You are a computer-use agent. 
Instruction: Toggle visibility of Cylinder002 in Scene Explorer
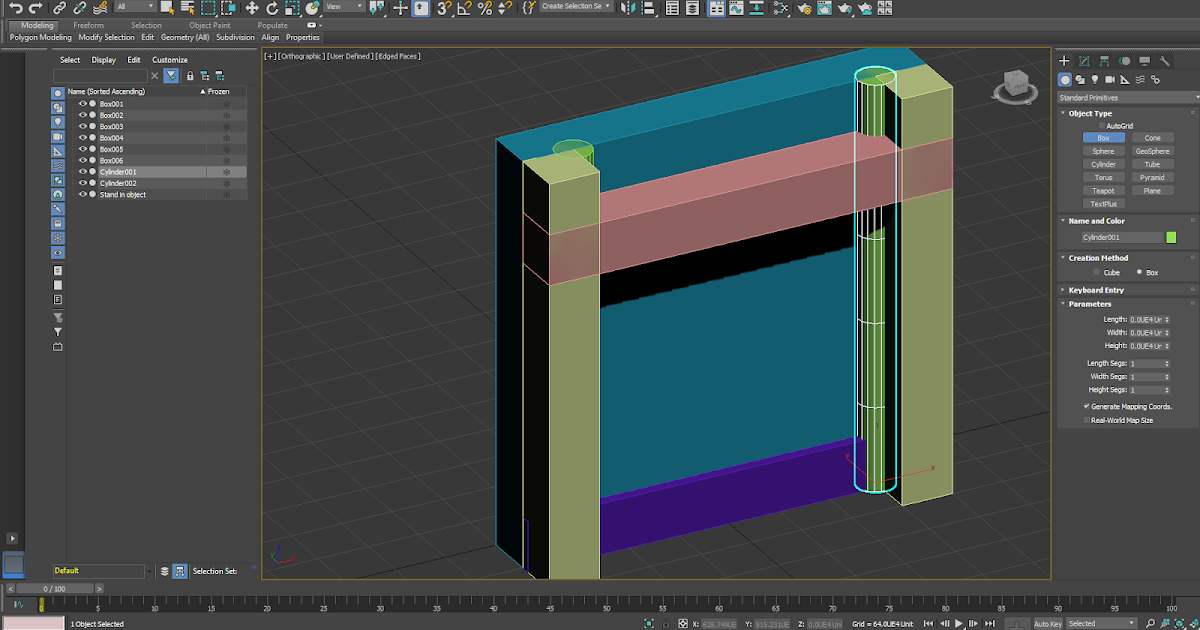click(x=83, y=183)
